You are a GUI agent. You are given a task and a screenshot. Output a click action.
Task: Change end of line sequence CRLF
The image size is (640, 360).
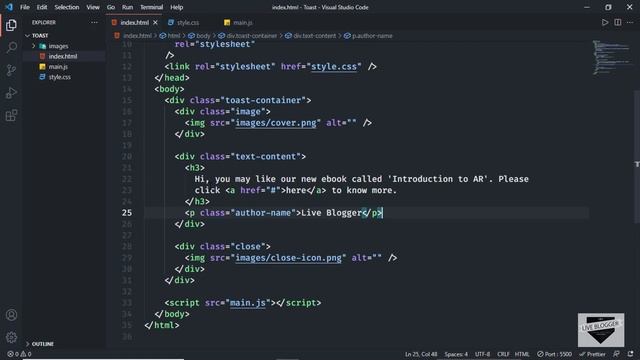pyautogui.click(x=503, y=354)
